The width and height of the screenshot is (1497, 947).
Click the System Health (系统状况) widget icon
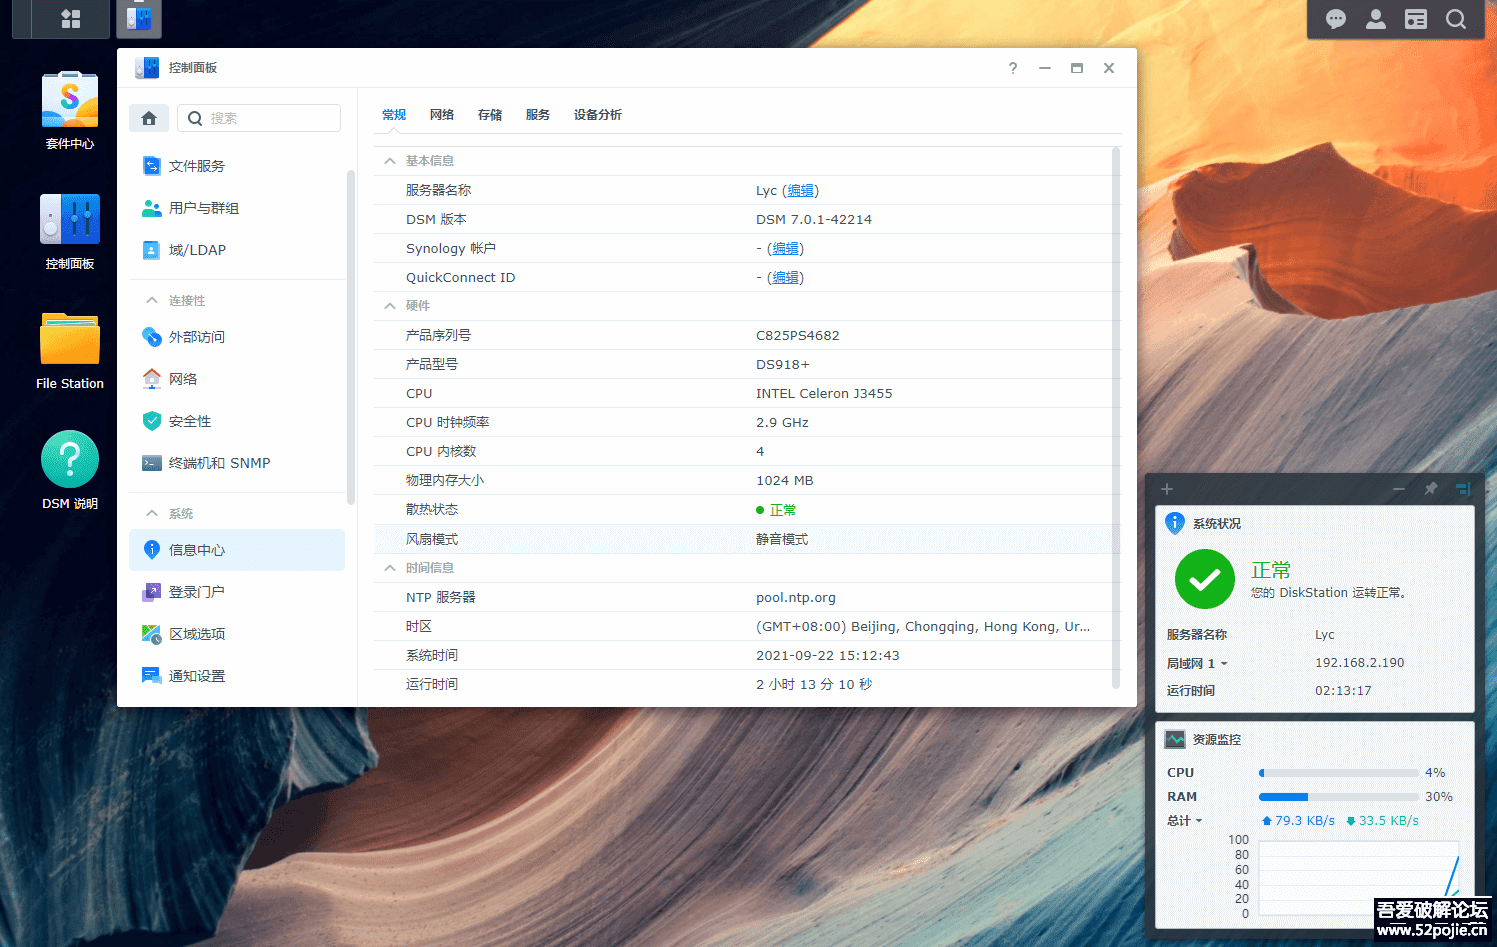1175,523
